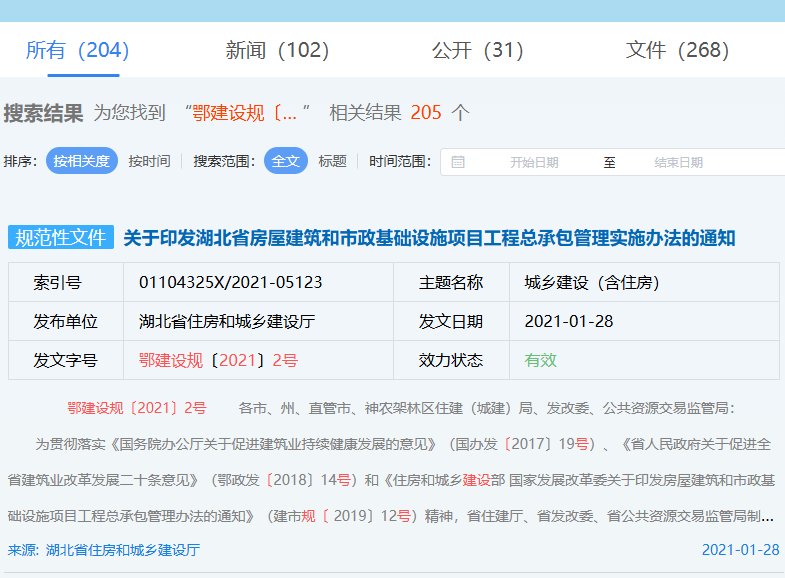
Task: Limit search scope to 标题
Action: 332,161
